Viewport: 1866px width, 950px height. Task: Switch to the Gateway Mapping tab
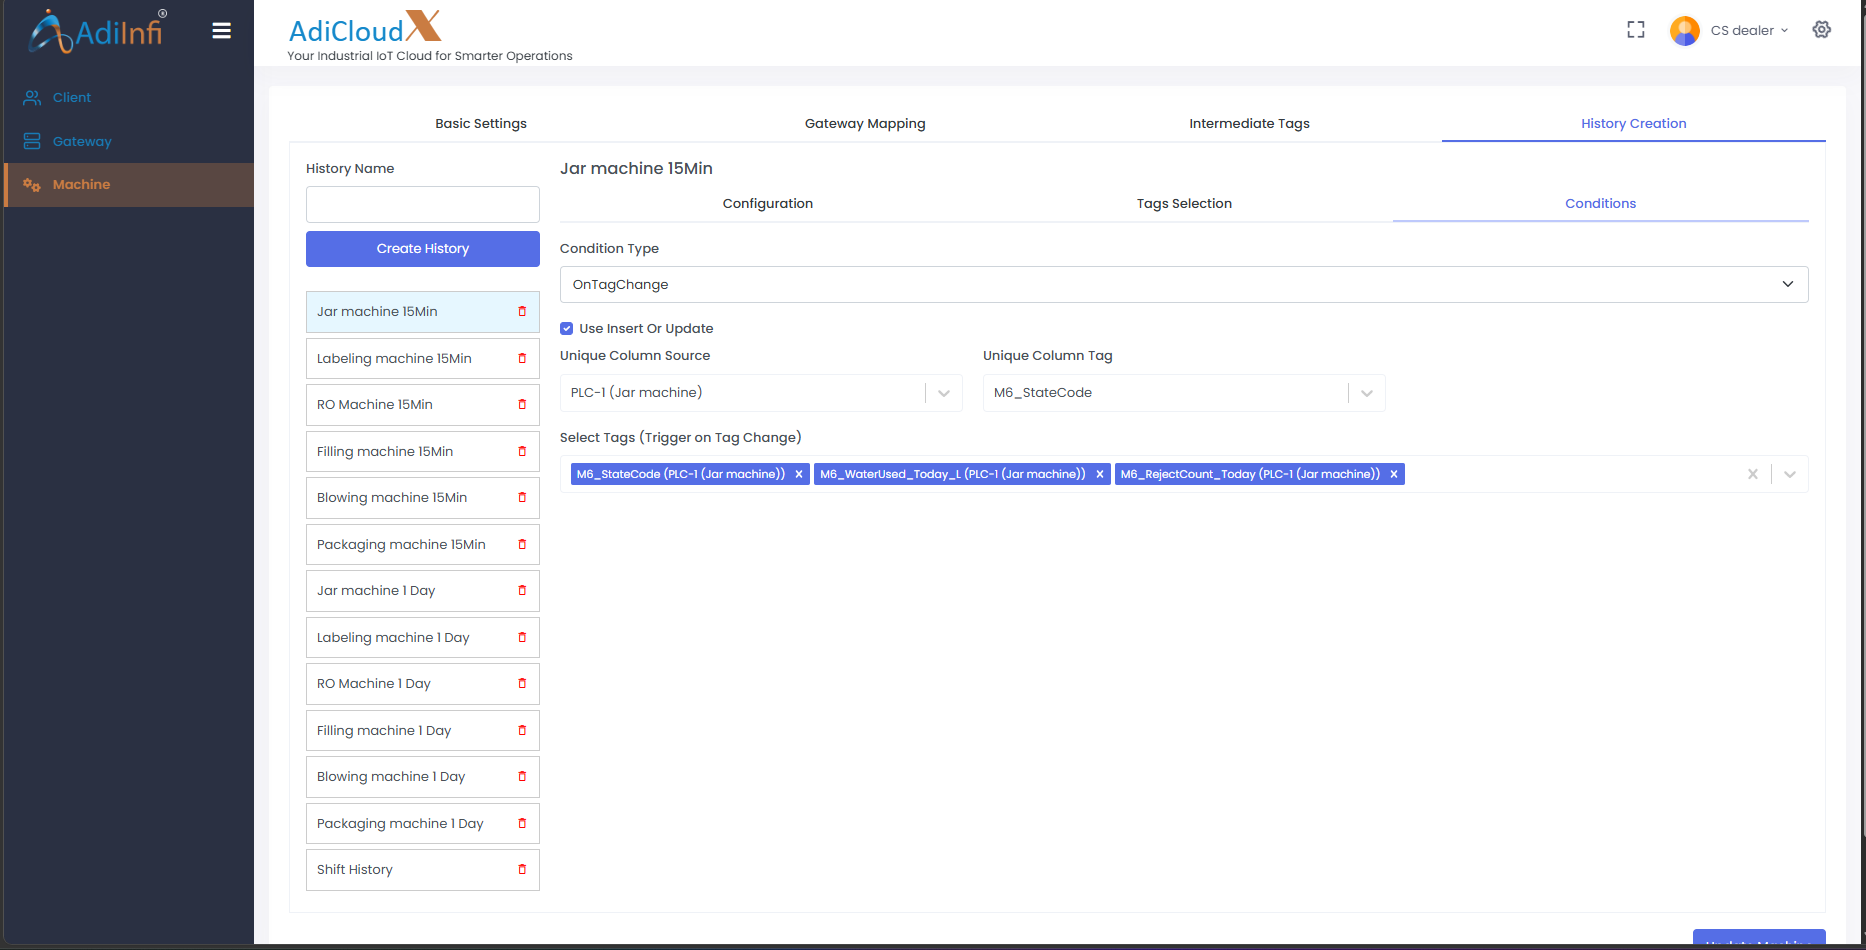click(x=865, y=124)
